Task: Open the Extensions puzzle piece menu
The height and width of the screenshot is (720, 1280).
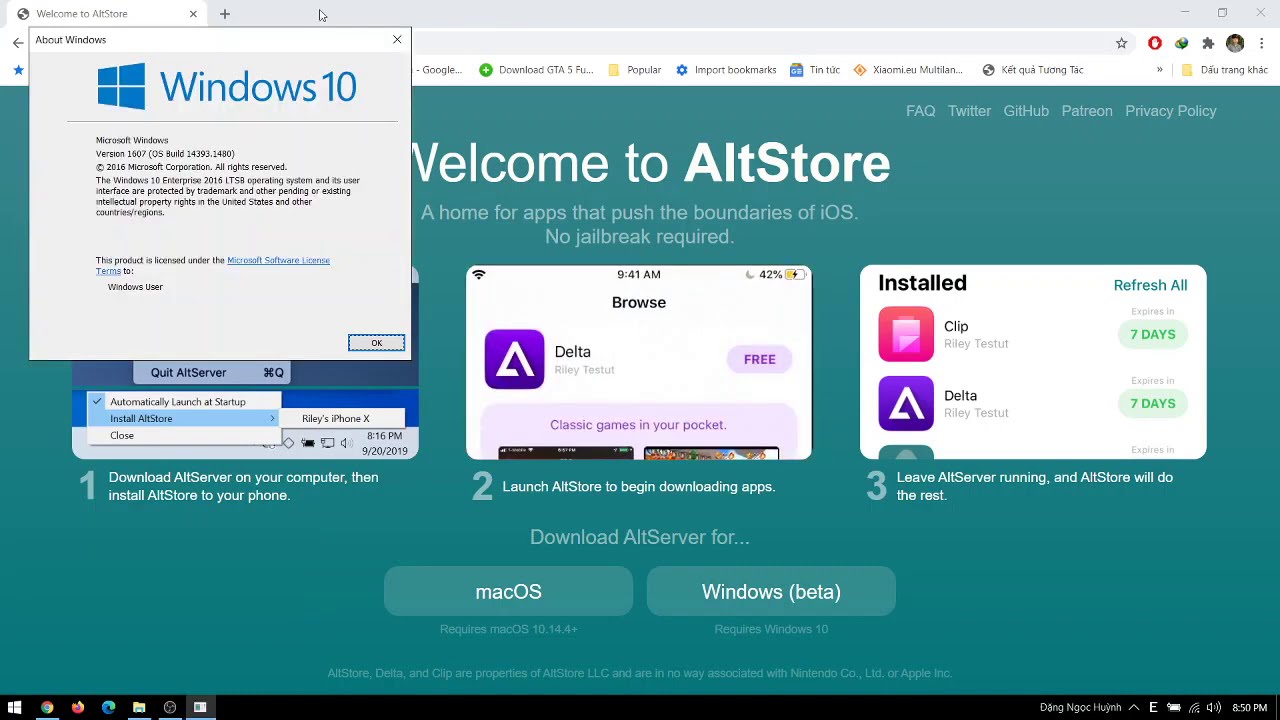Action: (x=1208, y=43)
